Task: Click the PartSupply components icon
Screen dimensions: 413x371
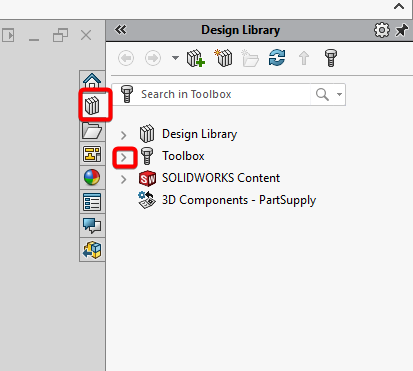Action: (147, 200)
